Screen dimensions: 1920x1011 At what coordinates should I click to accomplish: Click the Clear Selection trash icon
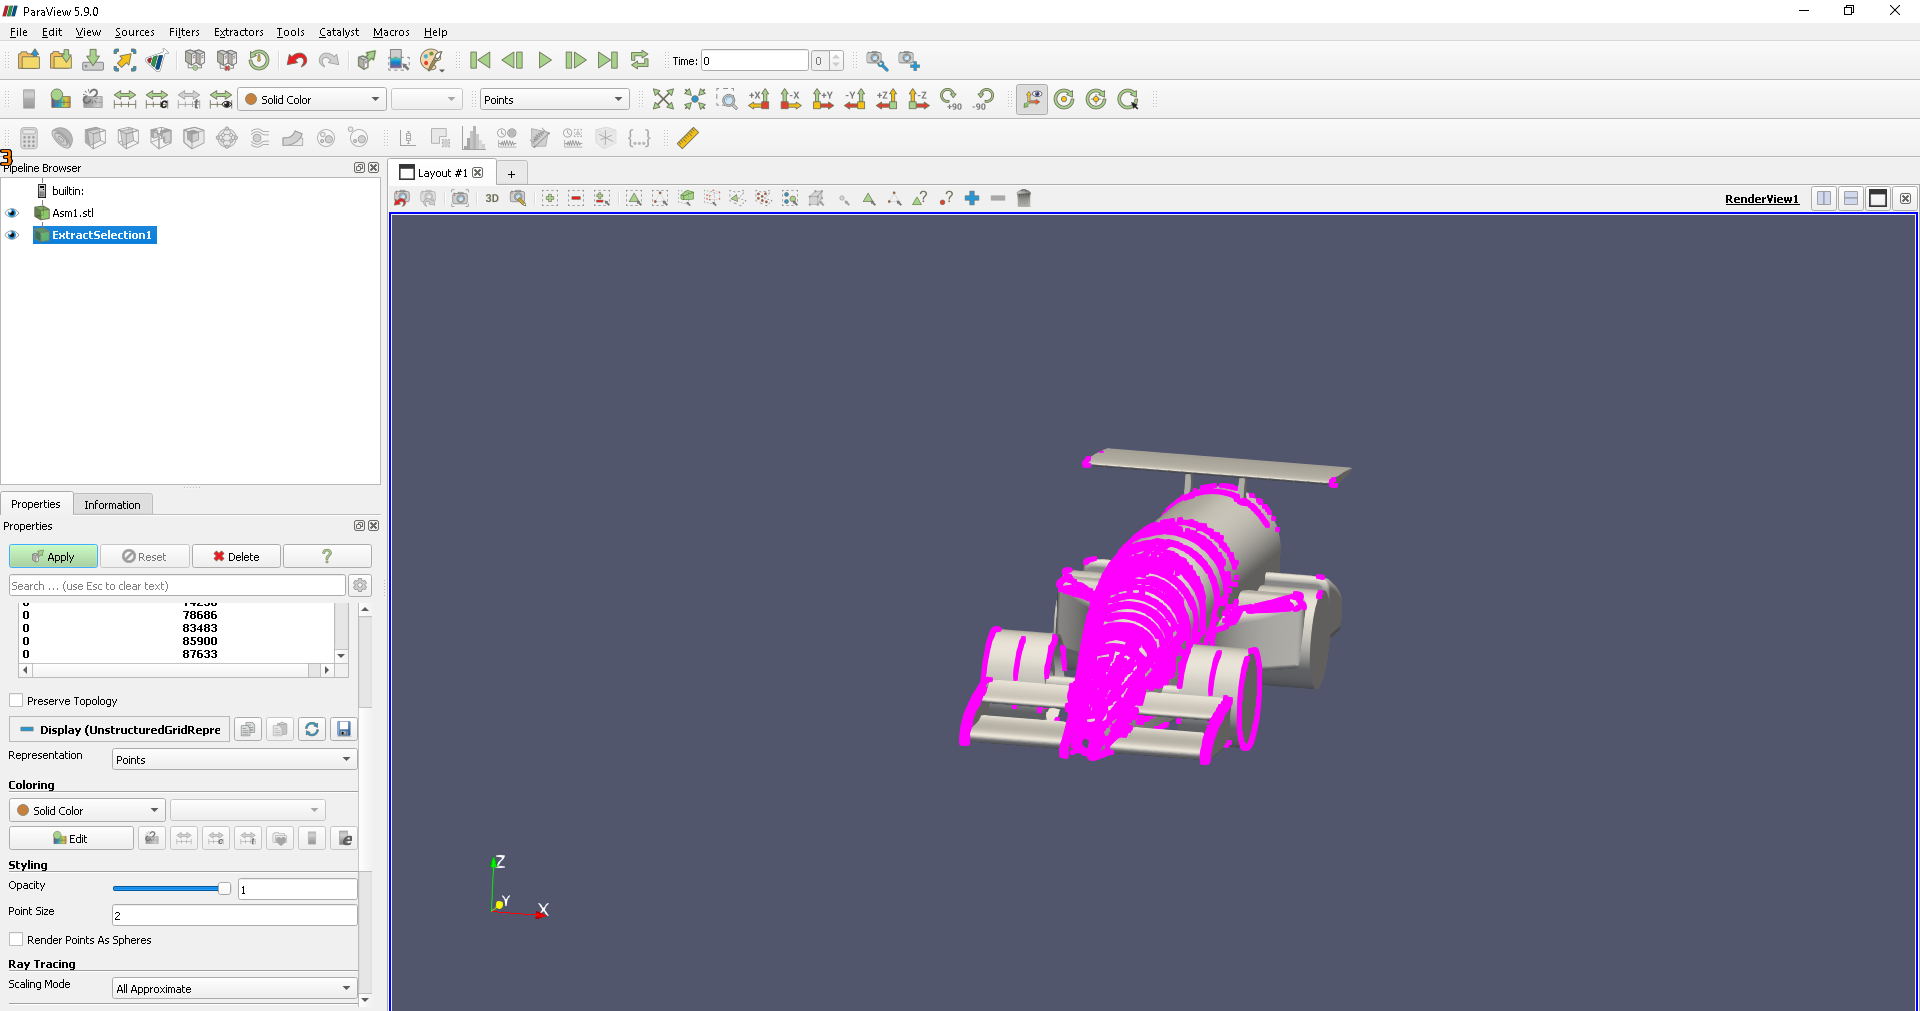(1024, 198)
